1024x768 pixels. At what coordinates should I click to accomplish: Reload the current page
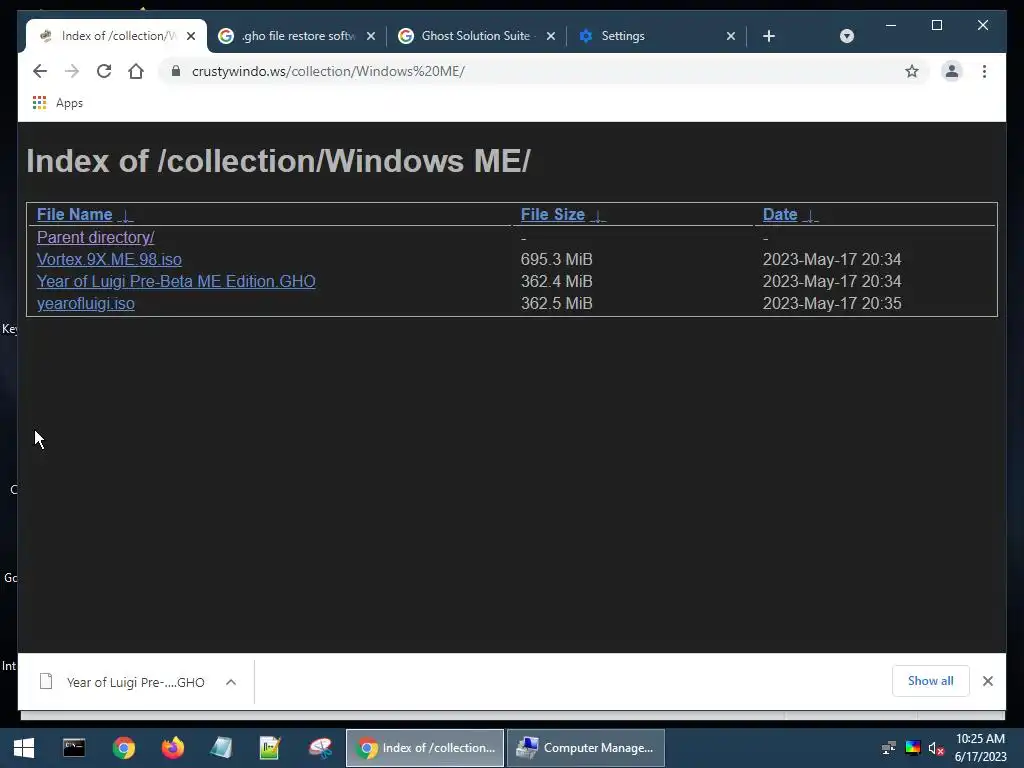(104, 71)
